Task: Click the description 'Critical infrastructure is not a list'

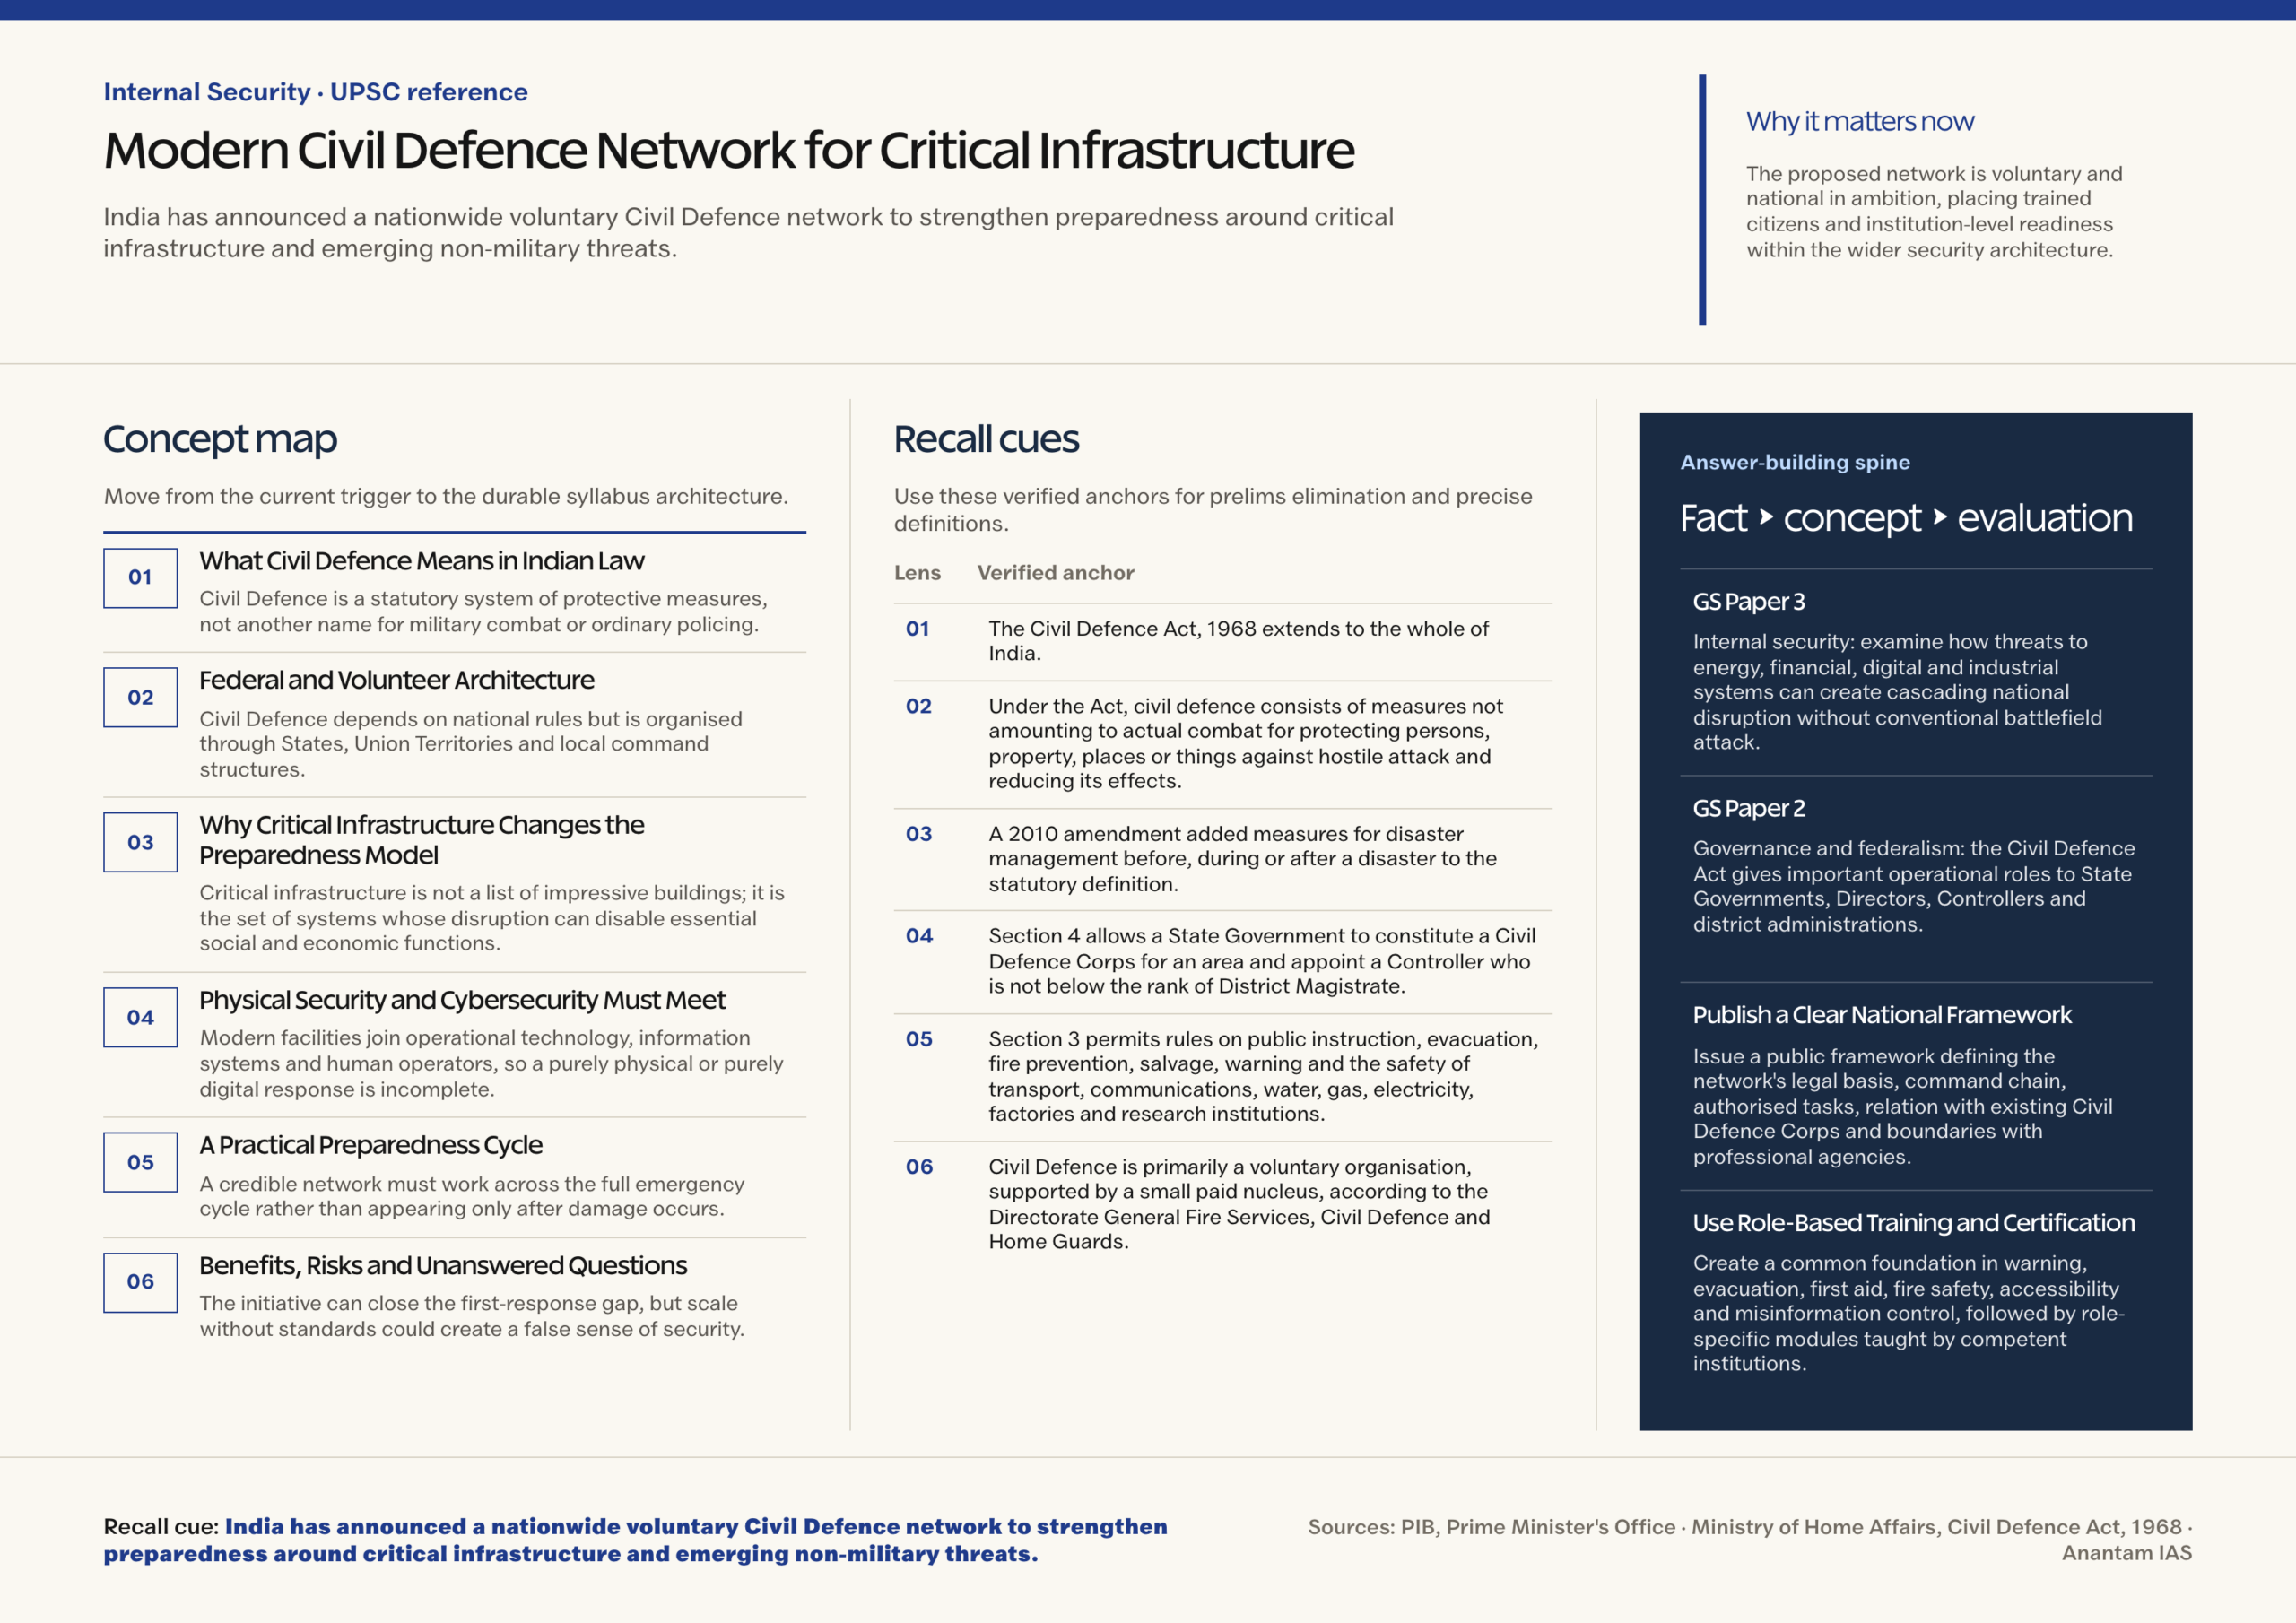Action: point(491,918)
